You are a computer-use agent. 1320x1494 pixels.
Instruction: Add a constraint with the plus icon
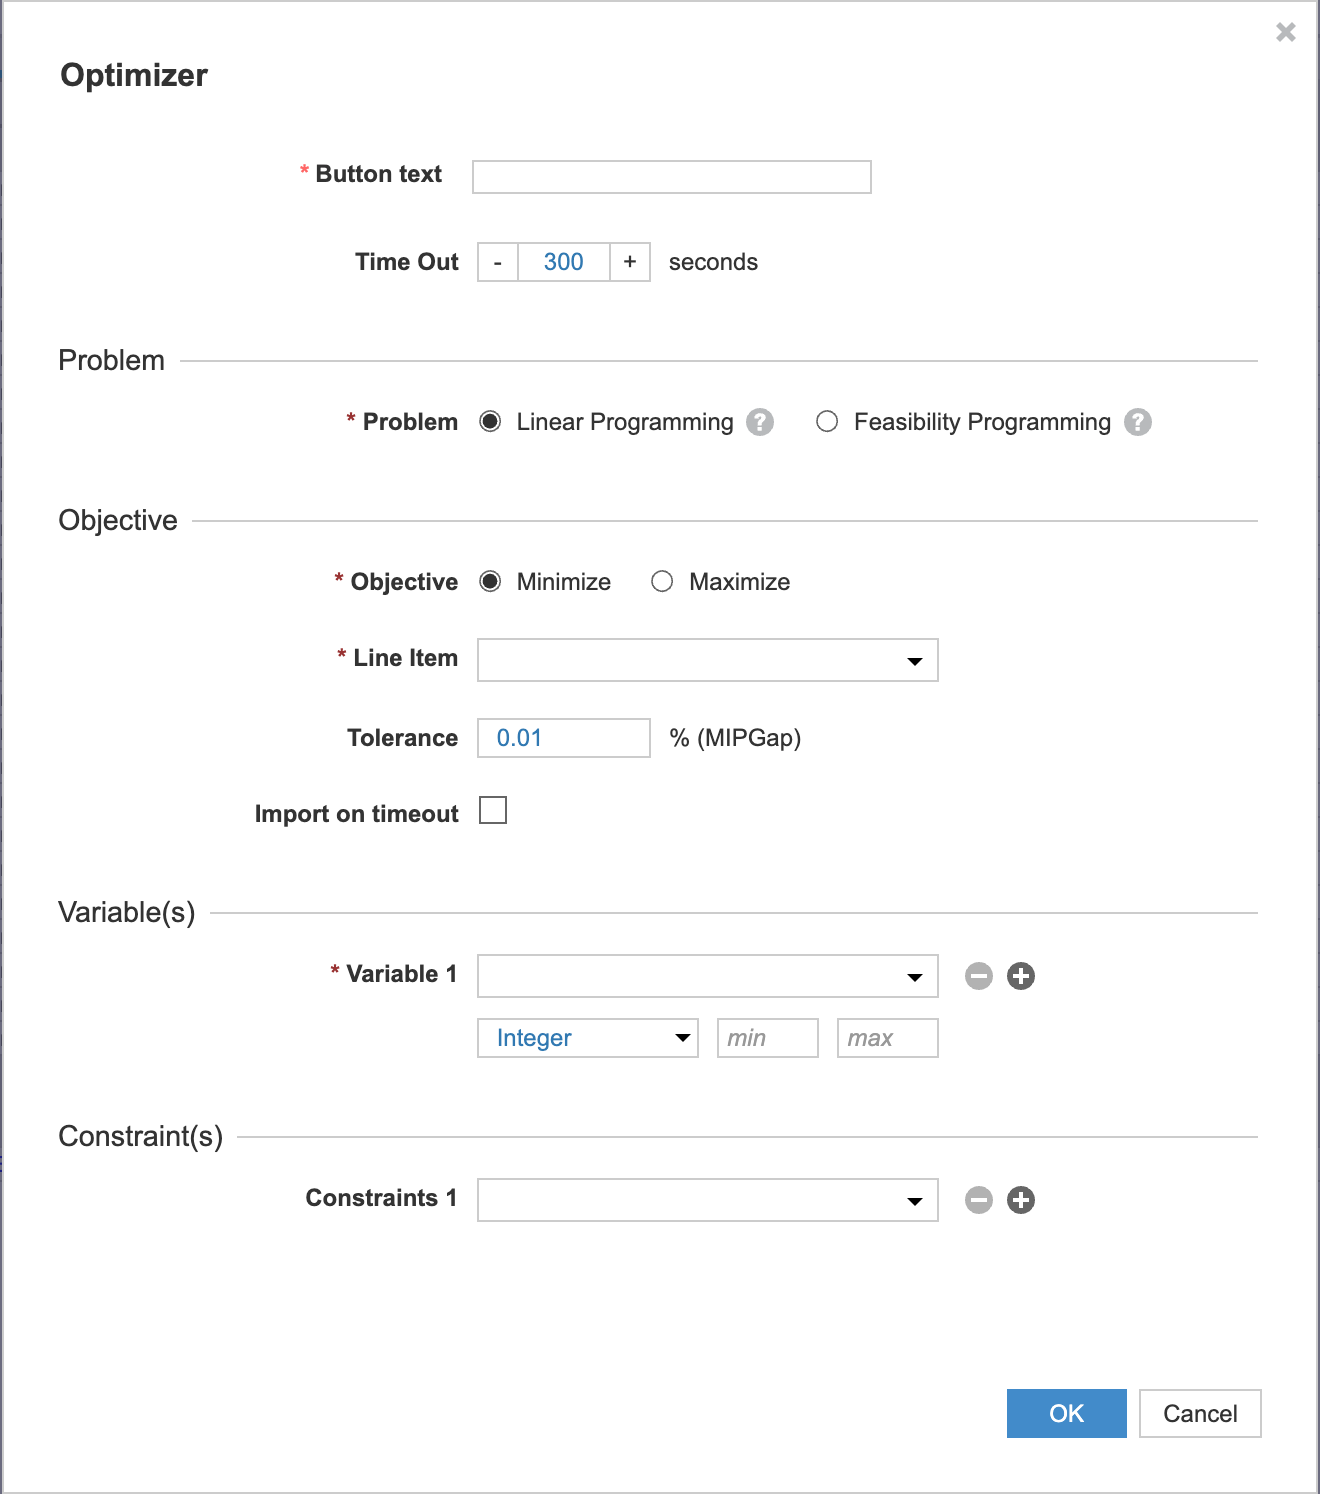point(1021,1200)
